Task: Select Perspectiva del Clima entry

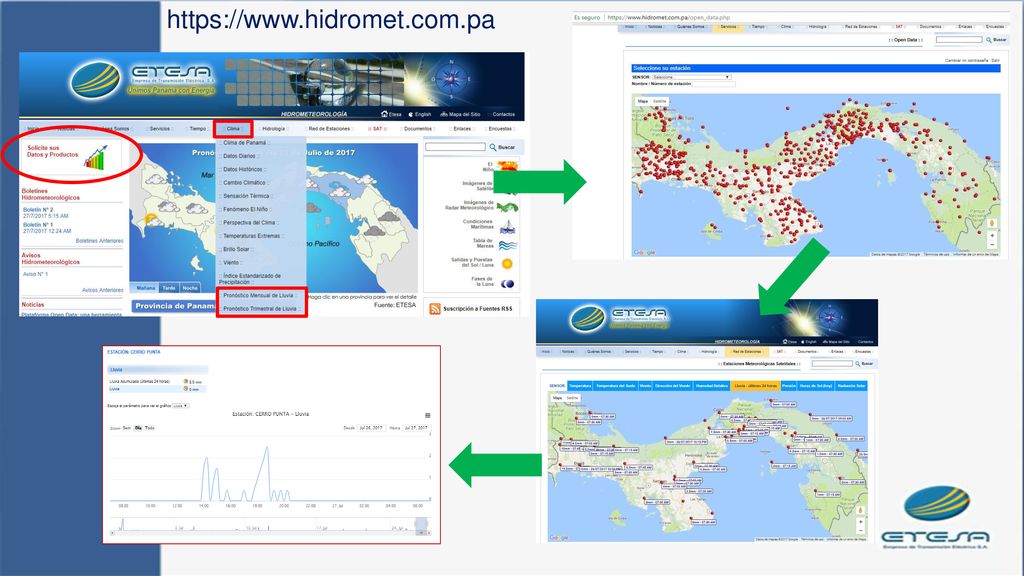Action: [249, 223]
